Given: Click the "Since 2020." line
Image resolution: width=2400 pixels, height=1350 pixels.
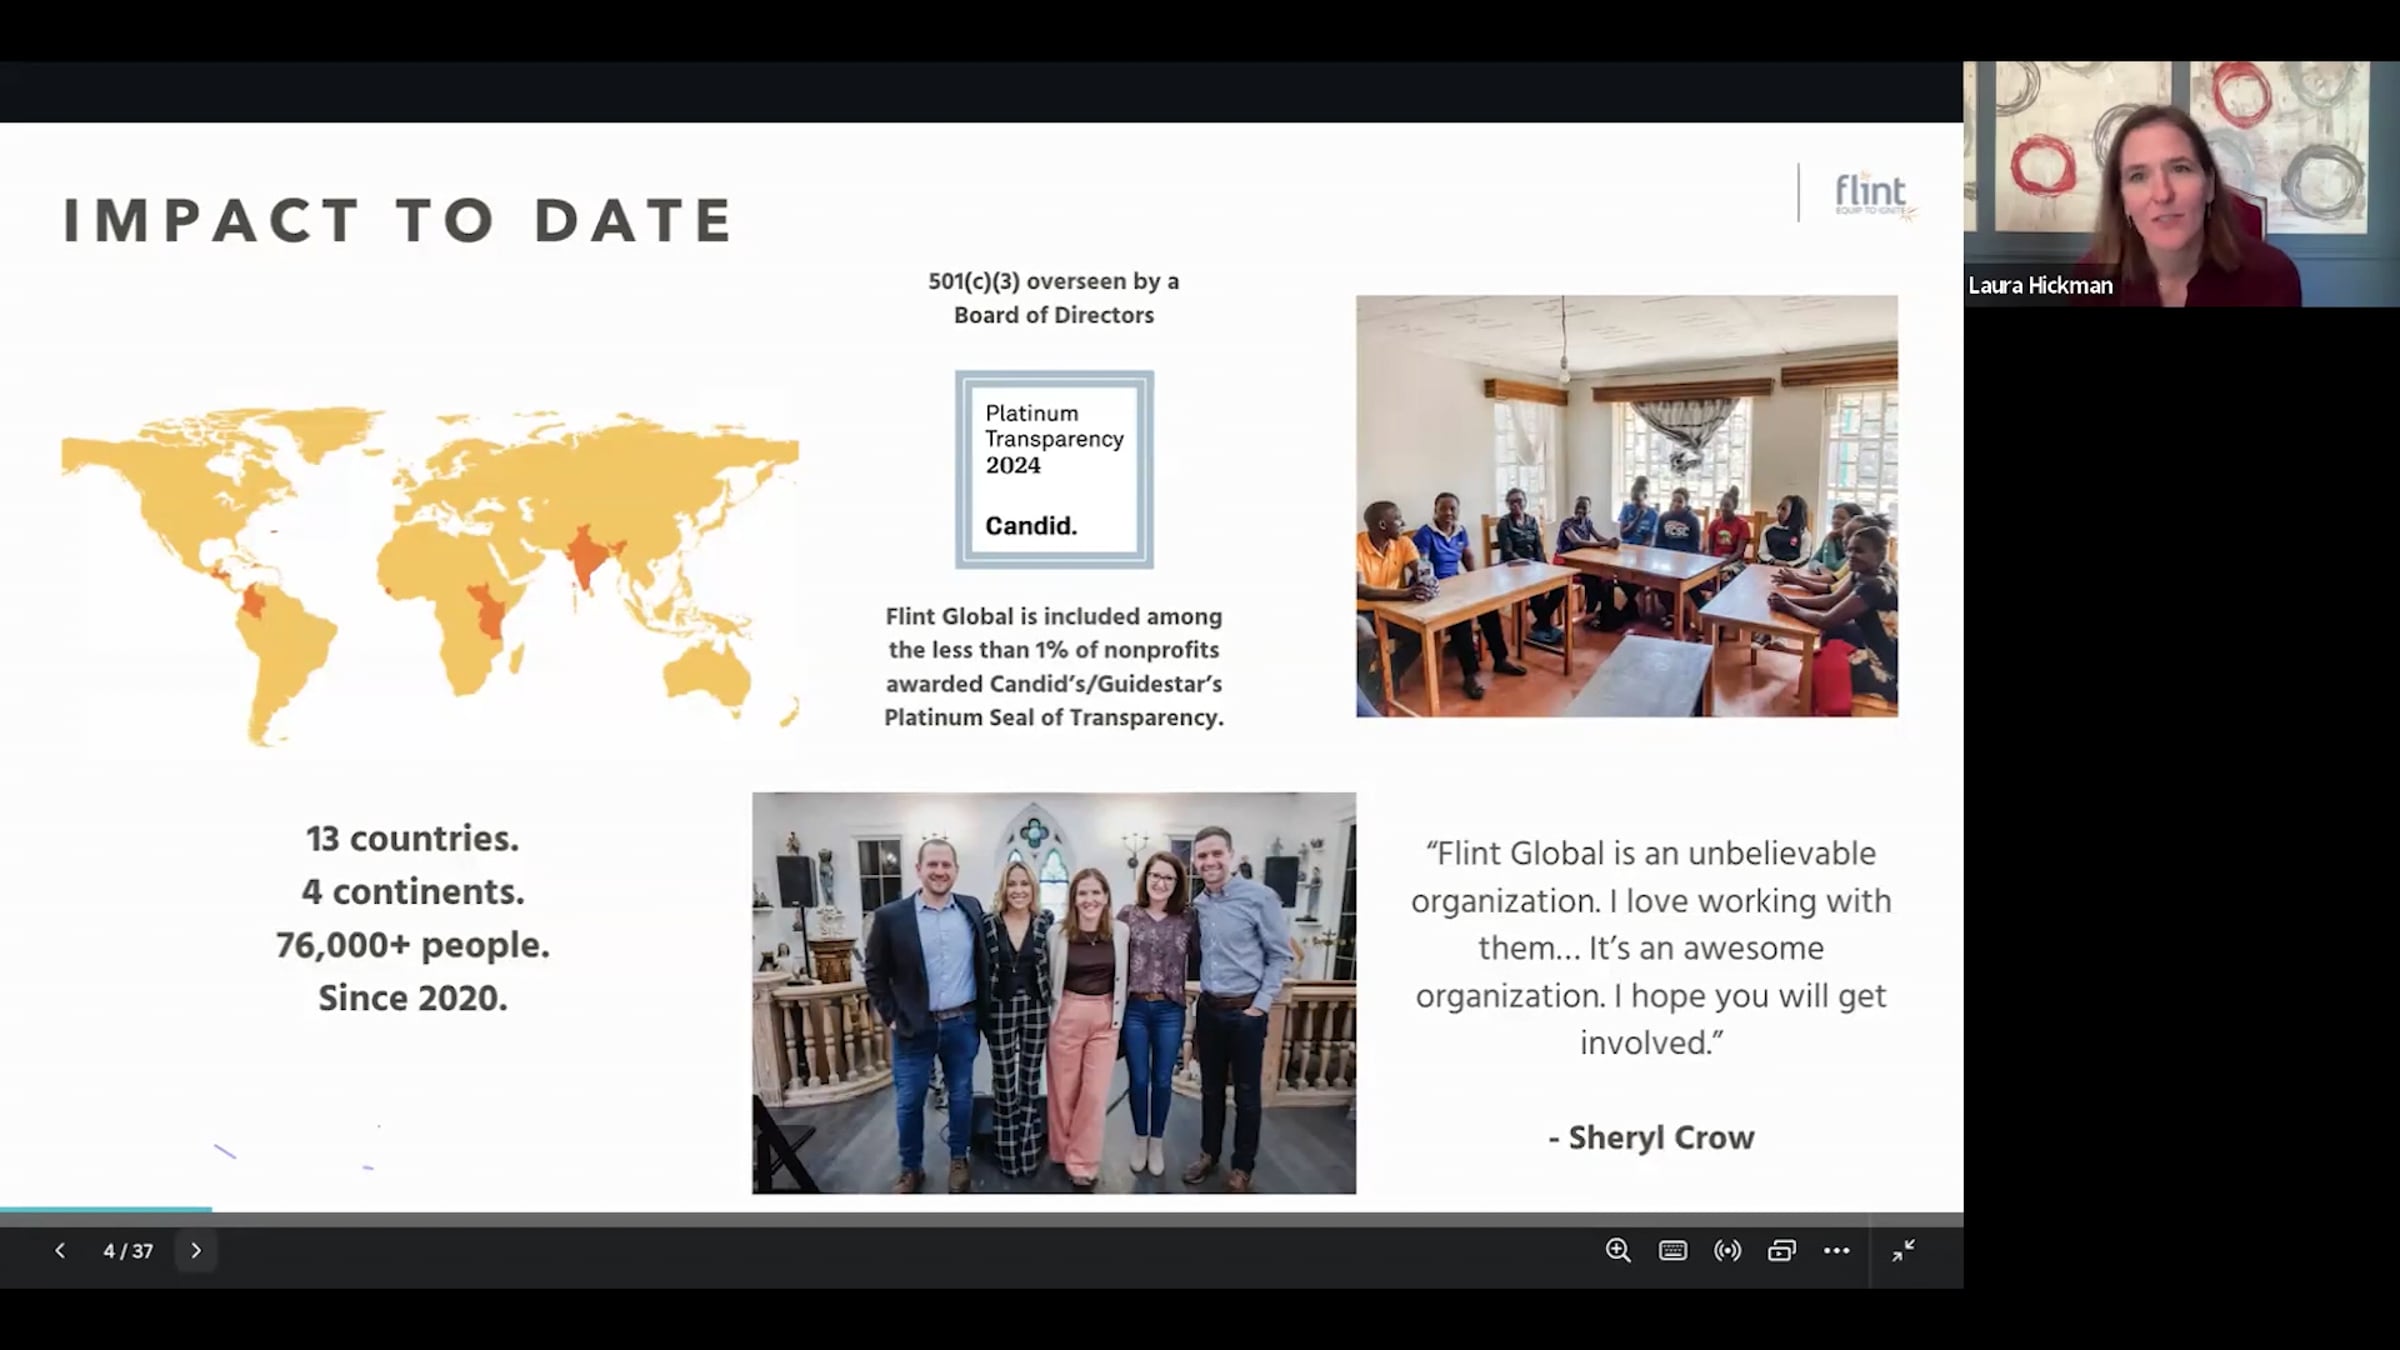Looking at the screenshot, I should pos(413,998).
